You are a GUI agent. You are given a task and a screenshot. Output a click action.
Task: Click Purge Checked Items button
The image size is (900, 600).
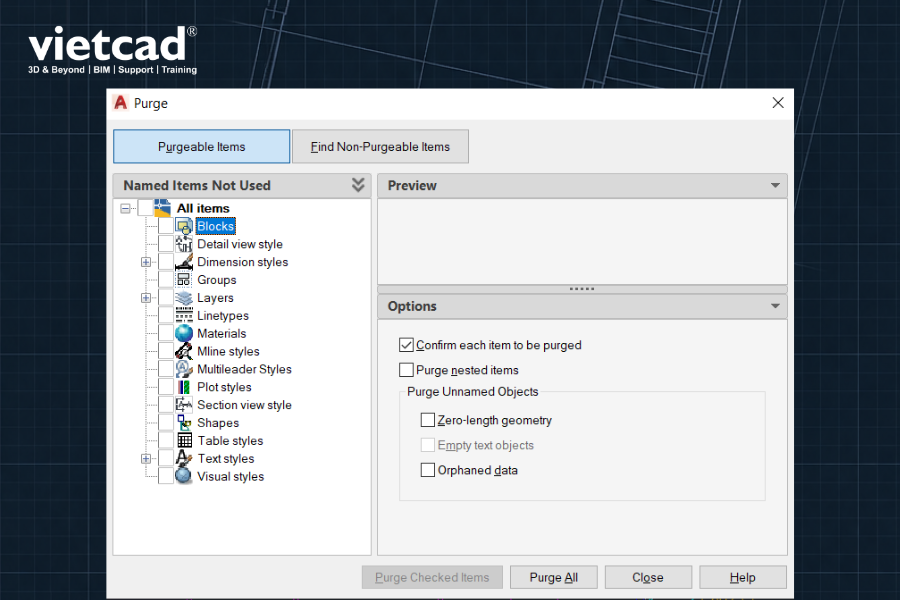pos(432,577)
